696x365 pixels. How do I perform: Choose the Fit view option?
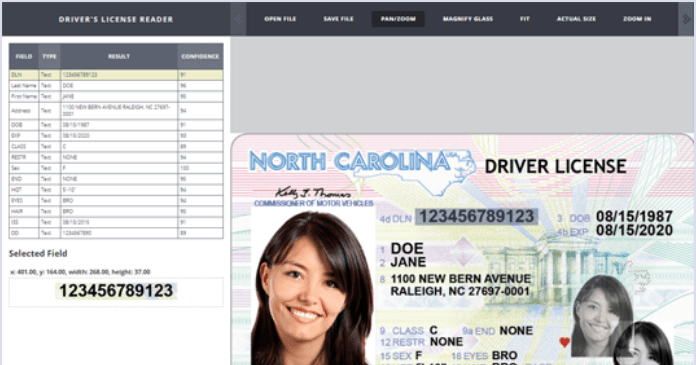click(x=525, y=19)
